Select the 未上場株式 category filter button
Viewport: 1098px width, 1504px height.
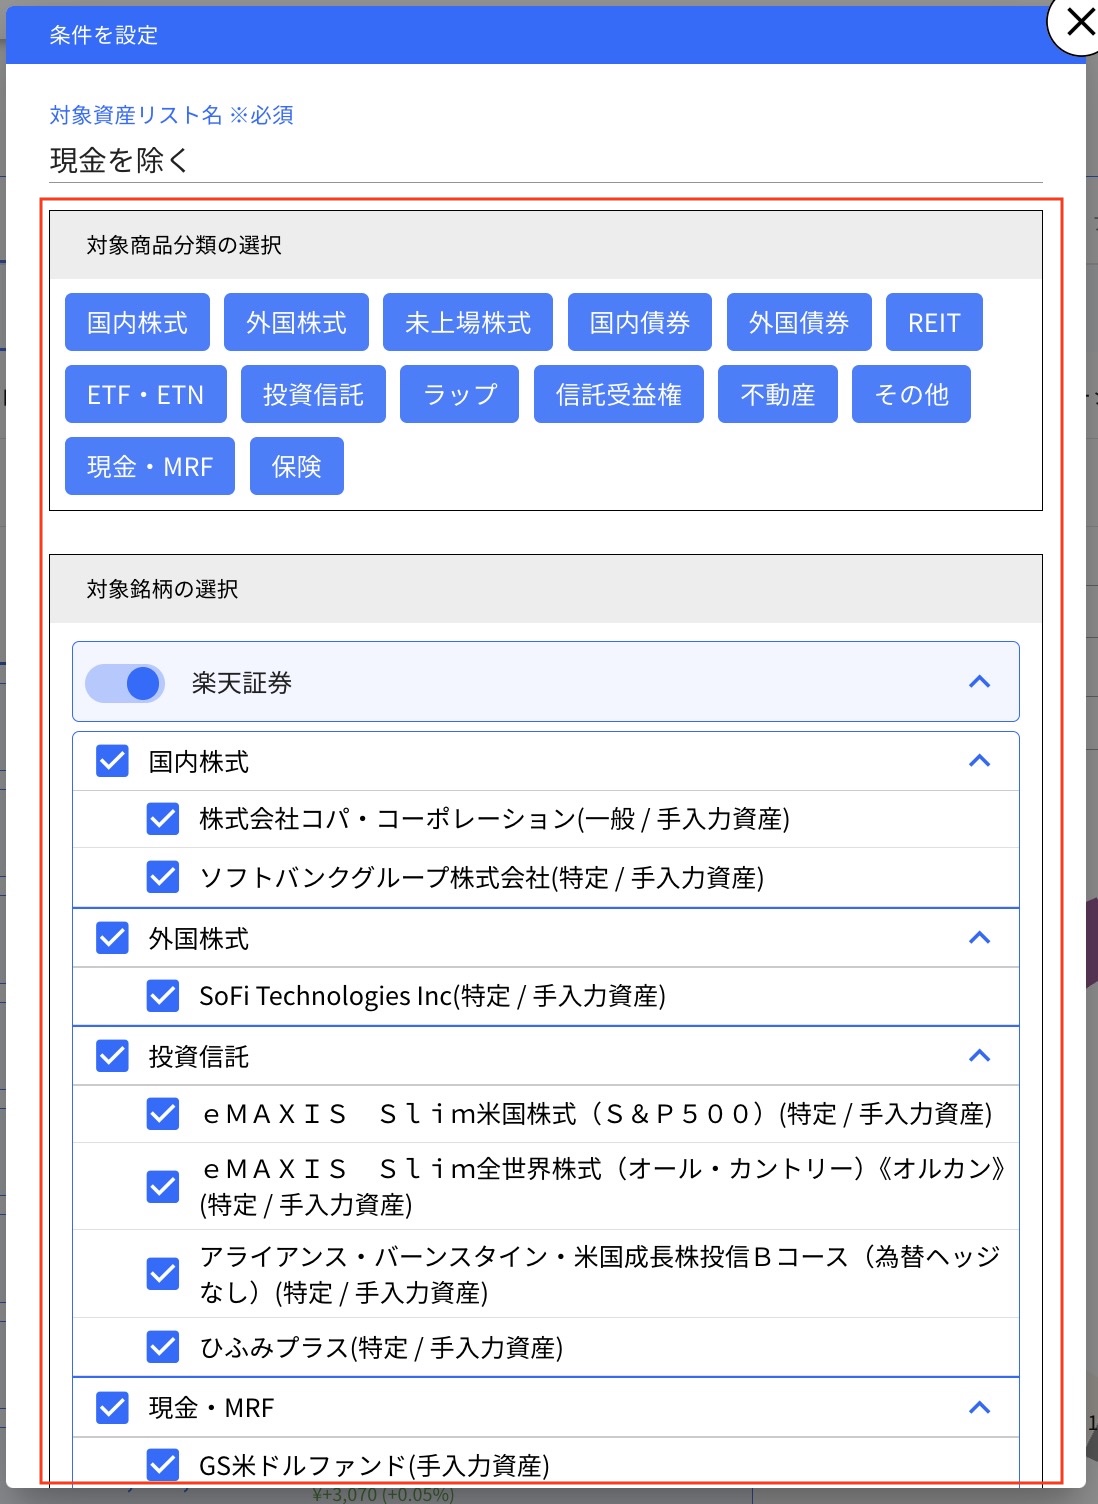(466, 322)
